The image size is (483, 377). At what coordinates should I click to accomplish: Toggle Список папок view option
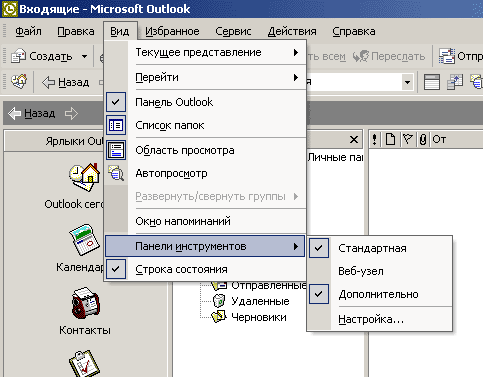pyautogui.click(x=205, y=125)
